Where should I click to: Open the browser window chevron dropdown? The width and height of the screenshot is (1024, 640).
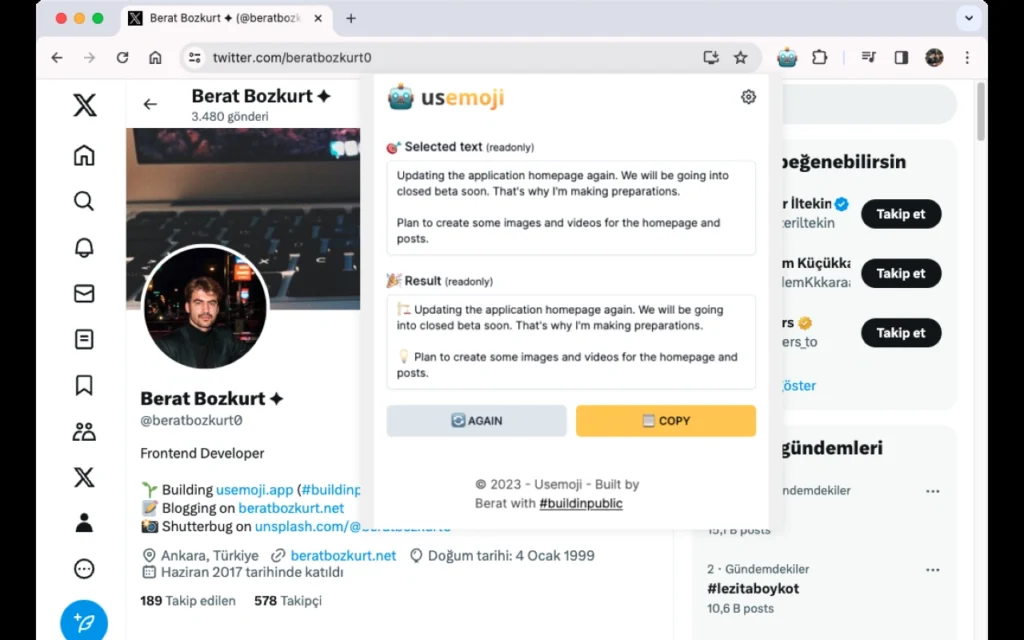tap(968, 17)
